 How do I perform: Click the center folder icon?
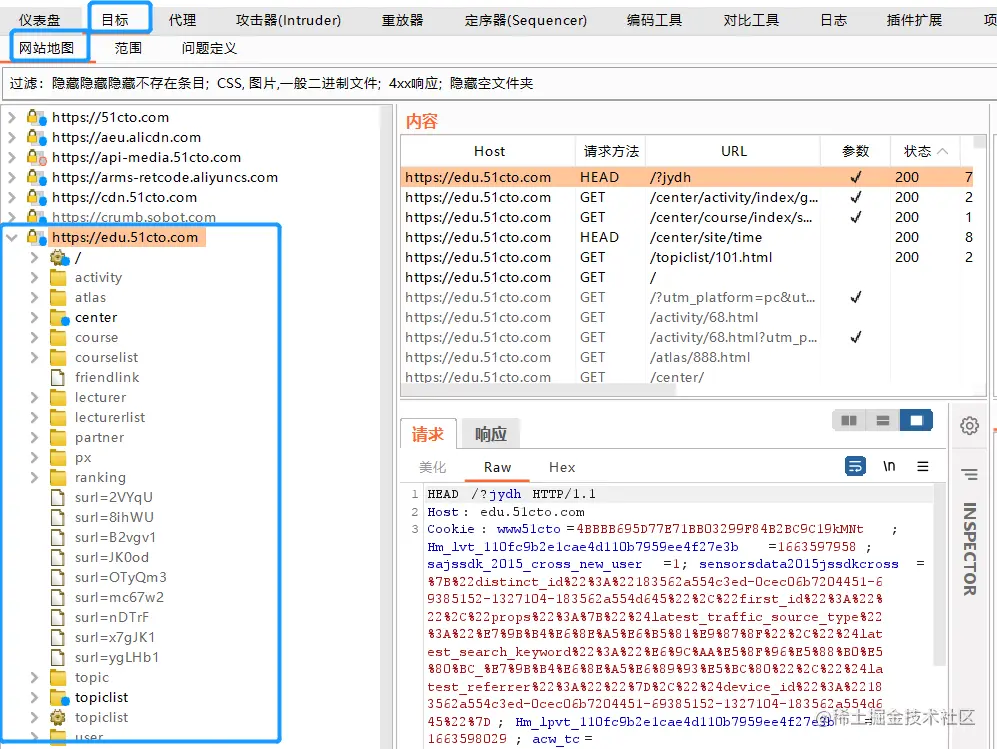(x=59, y=317)
